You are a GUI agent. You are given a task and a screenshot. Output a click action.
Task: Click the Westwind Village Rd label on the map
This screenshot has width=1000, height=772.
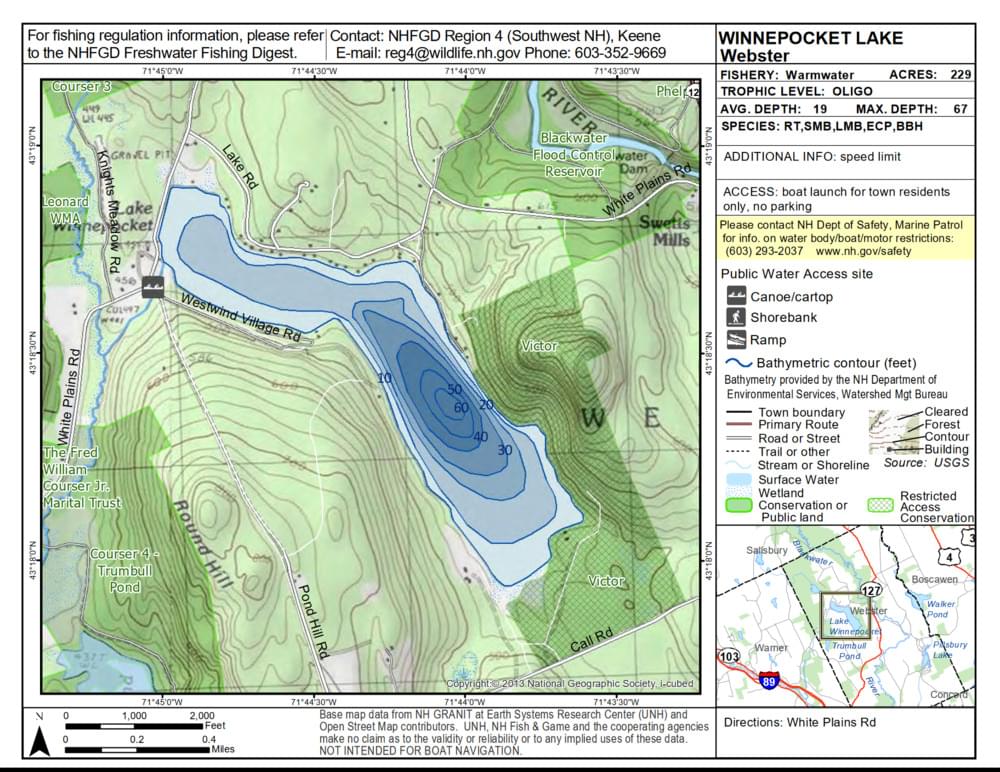[x=240, y=317]
